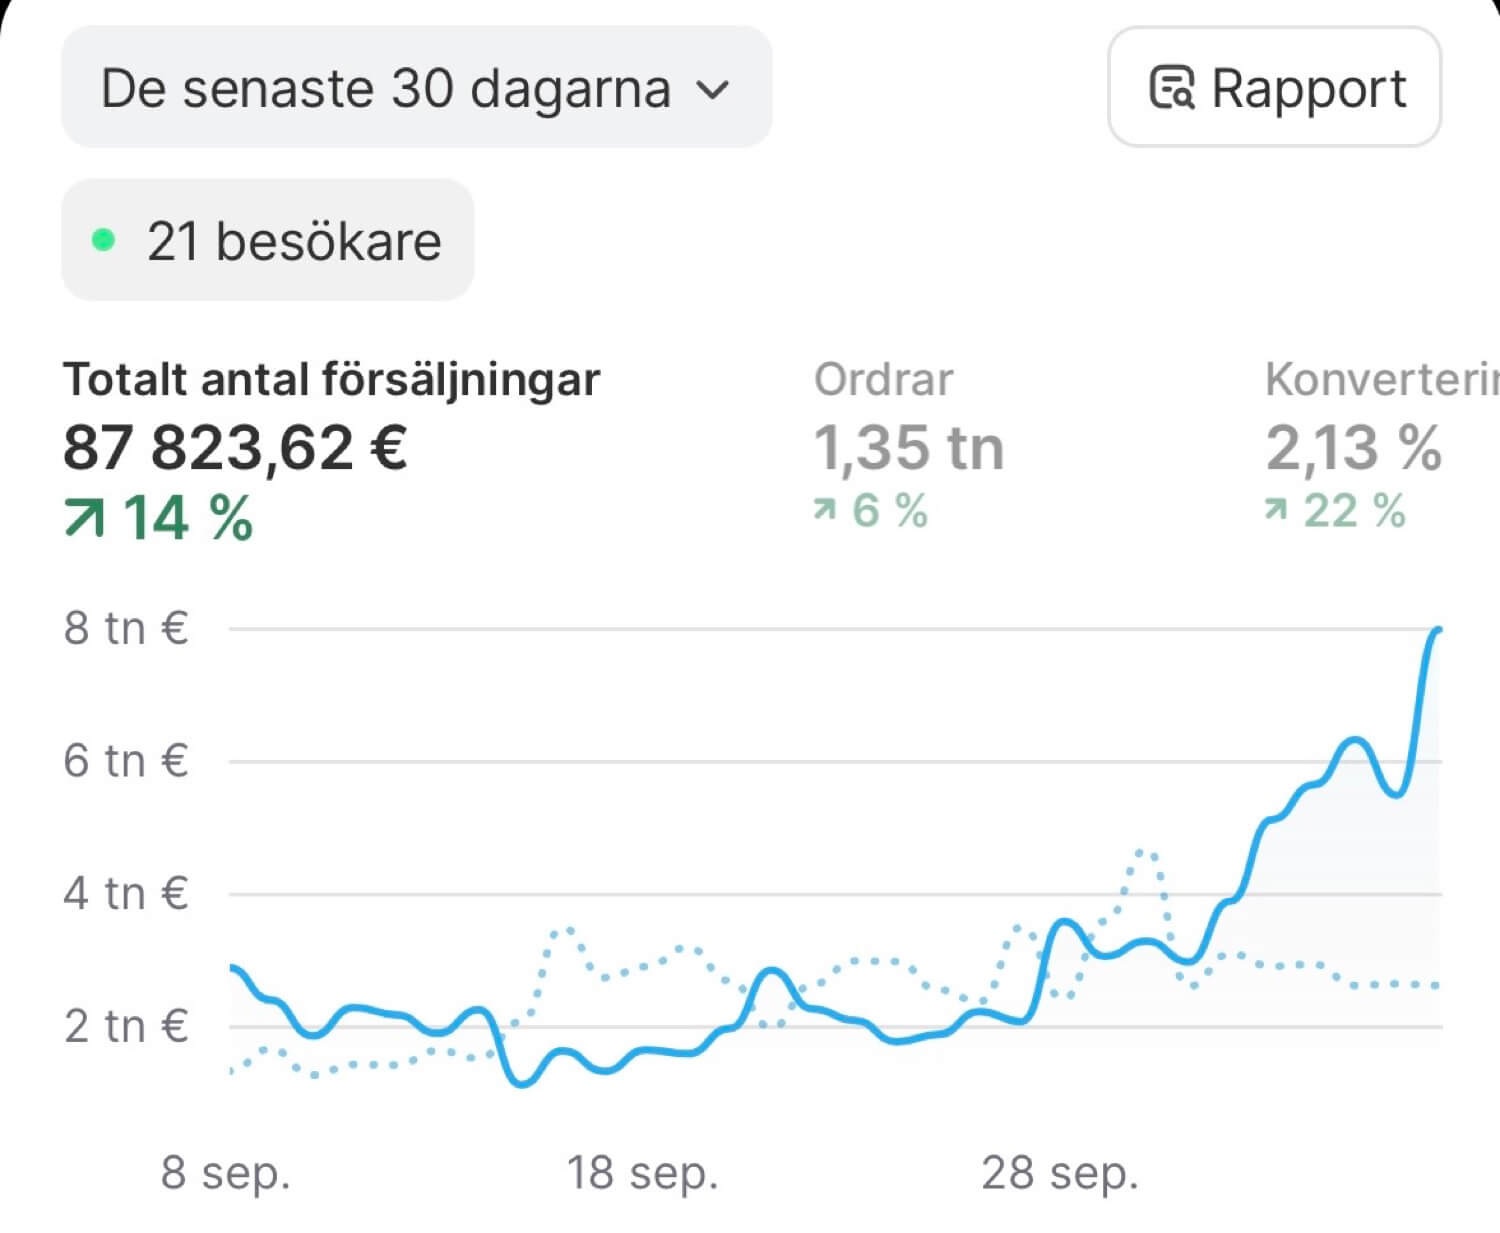Click the 87 823,62 € sales total

(x=235, y=447)
